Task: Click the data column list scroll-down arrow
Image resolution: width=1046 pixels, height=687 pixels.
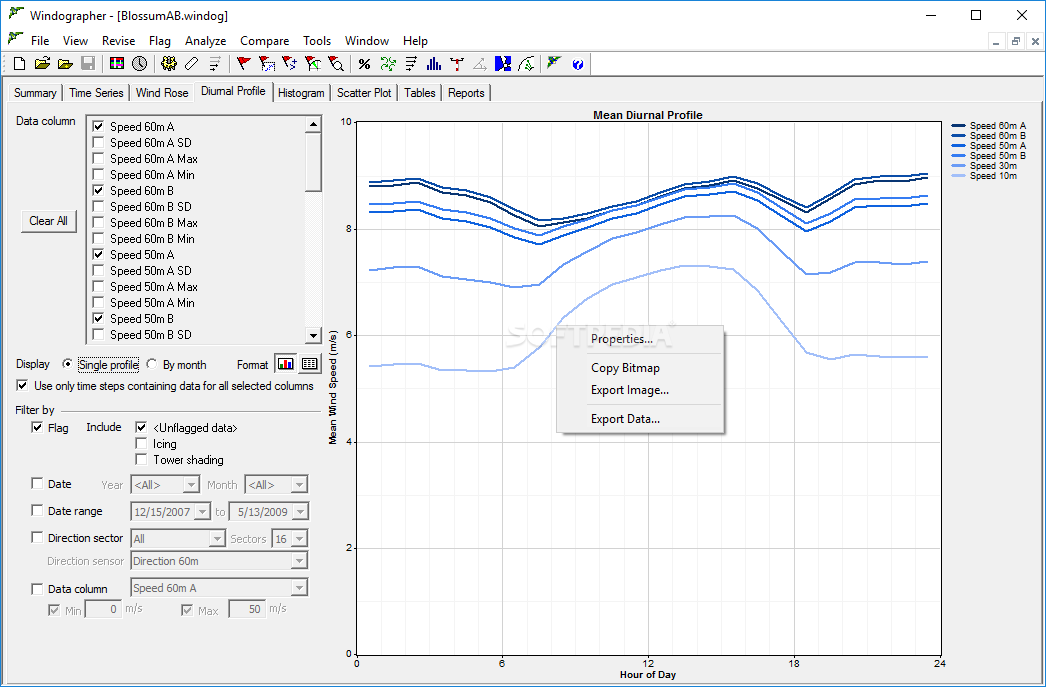Action: point(313,335)
